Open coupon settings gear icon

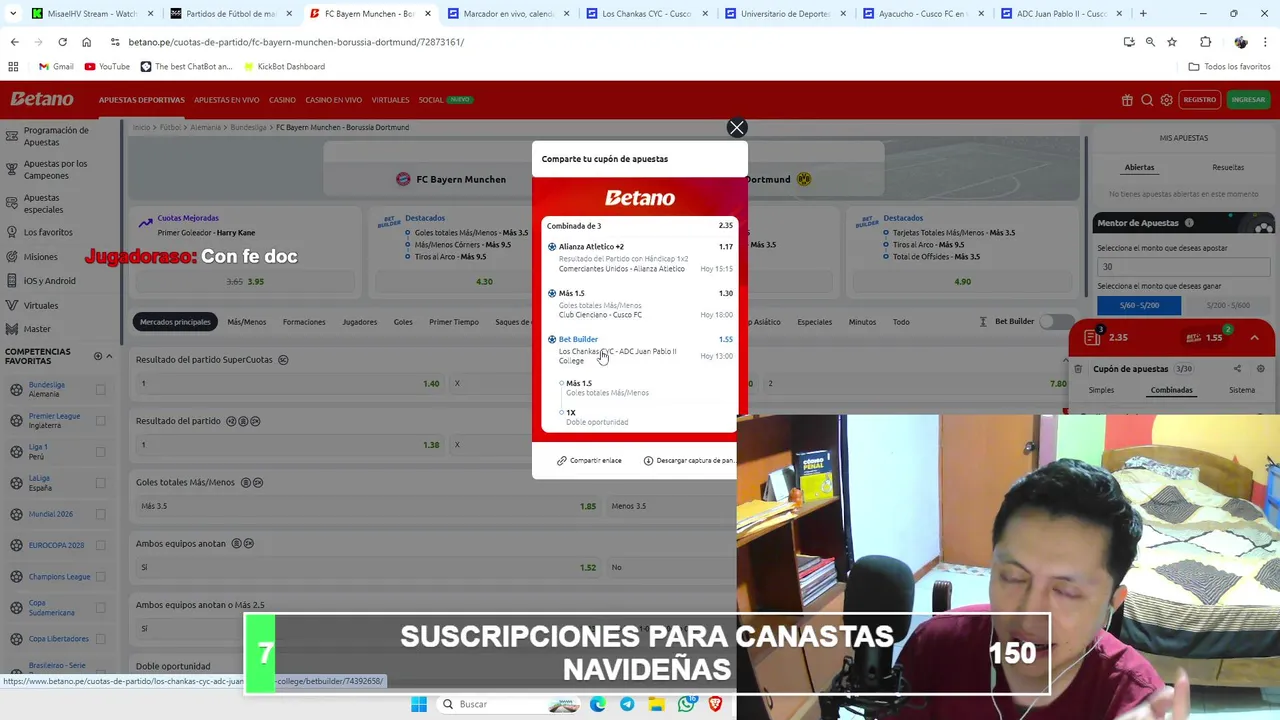[1260, 369]
